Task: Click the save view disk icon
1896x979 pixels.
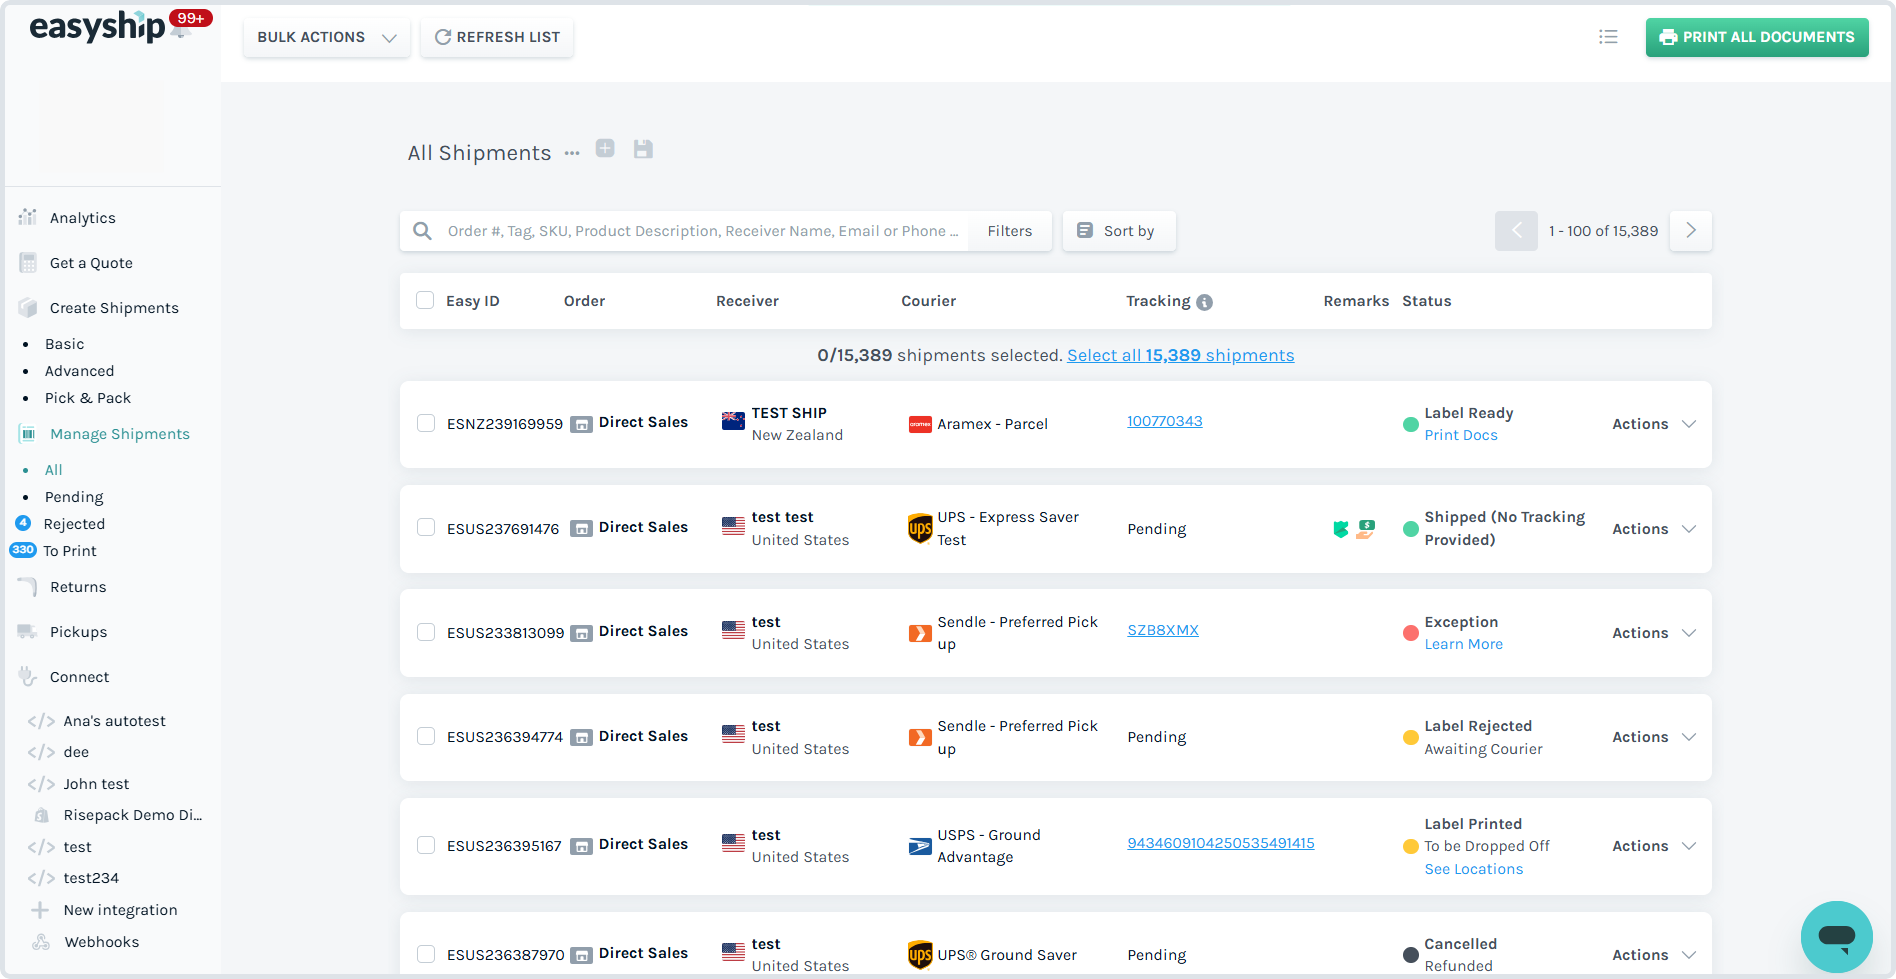Action: click(643, 149)
